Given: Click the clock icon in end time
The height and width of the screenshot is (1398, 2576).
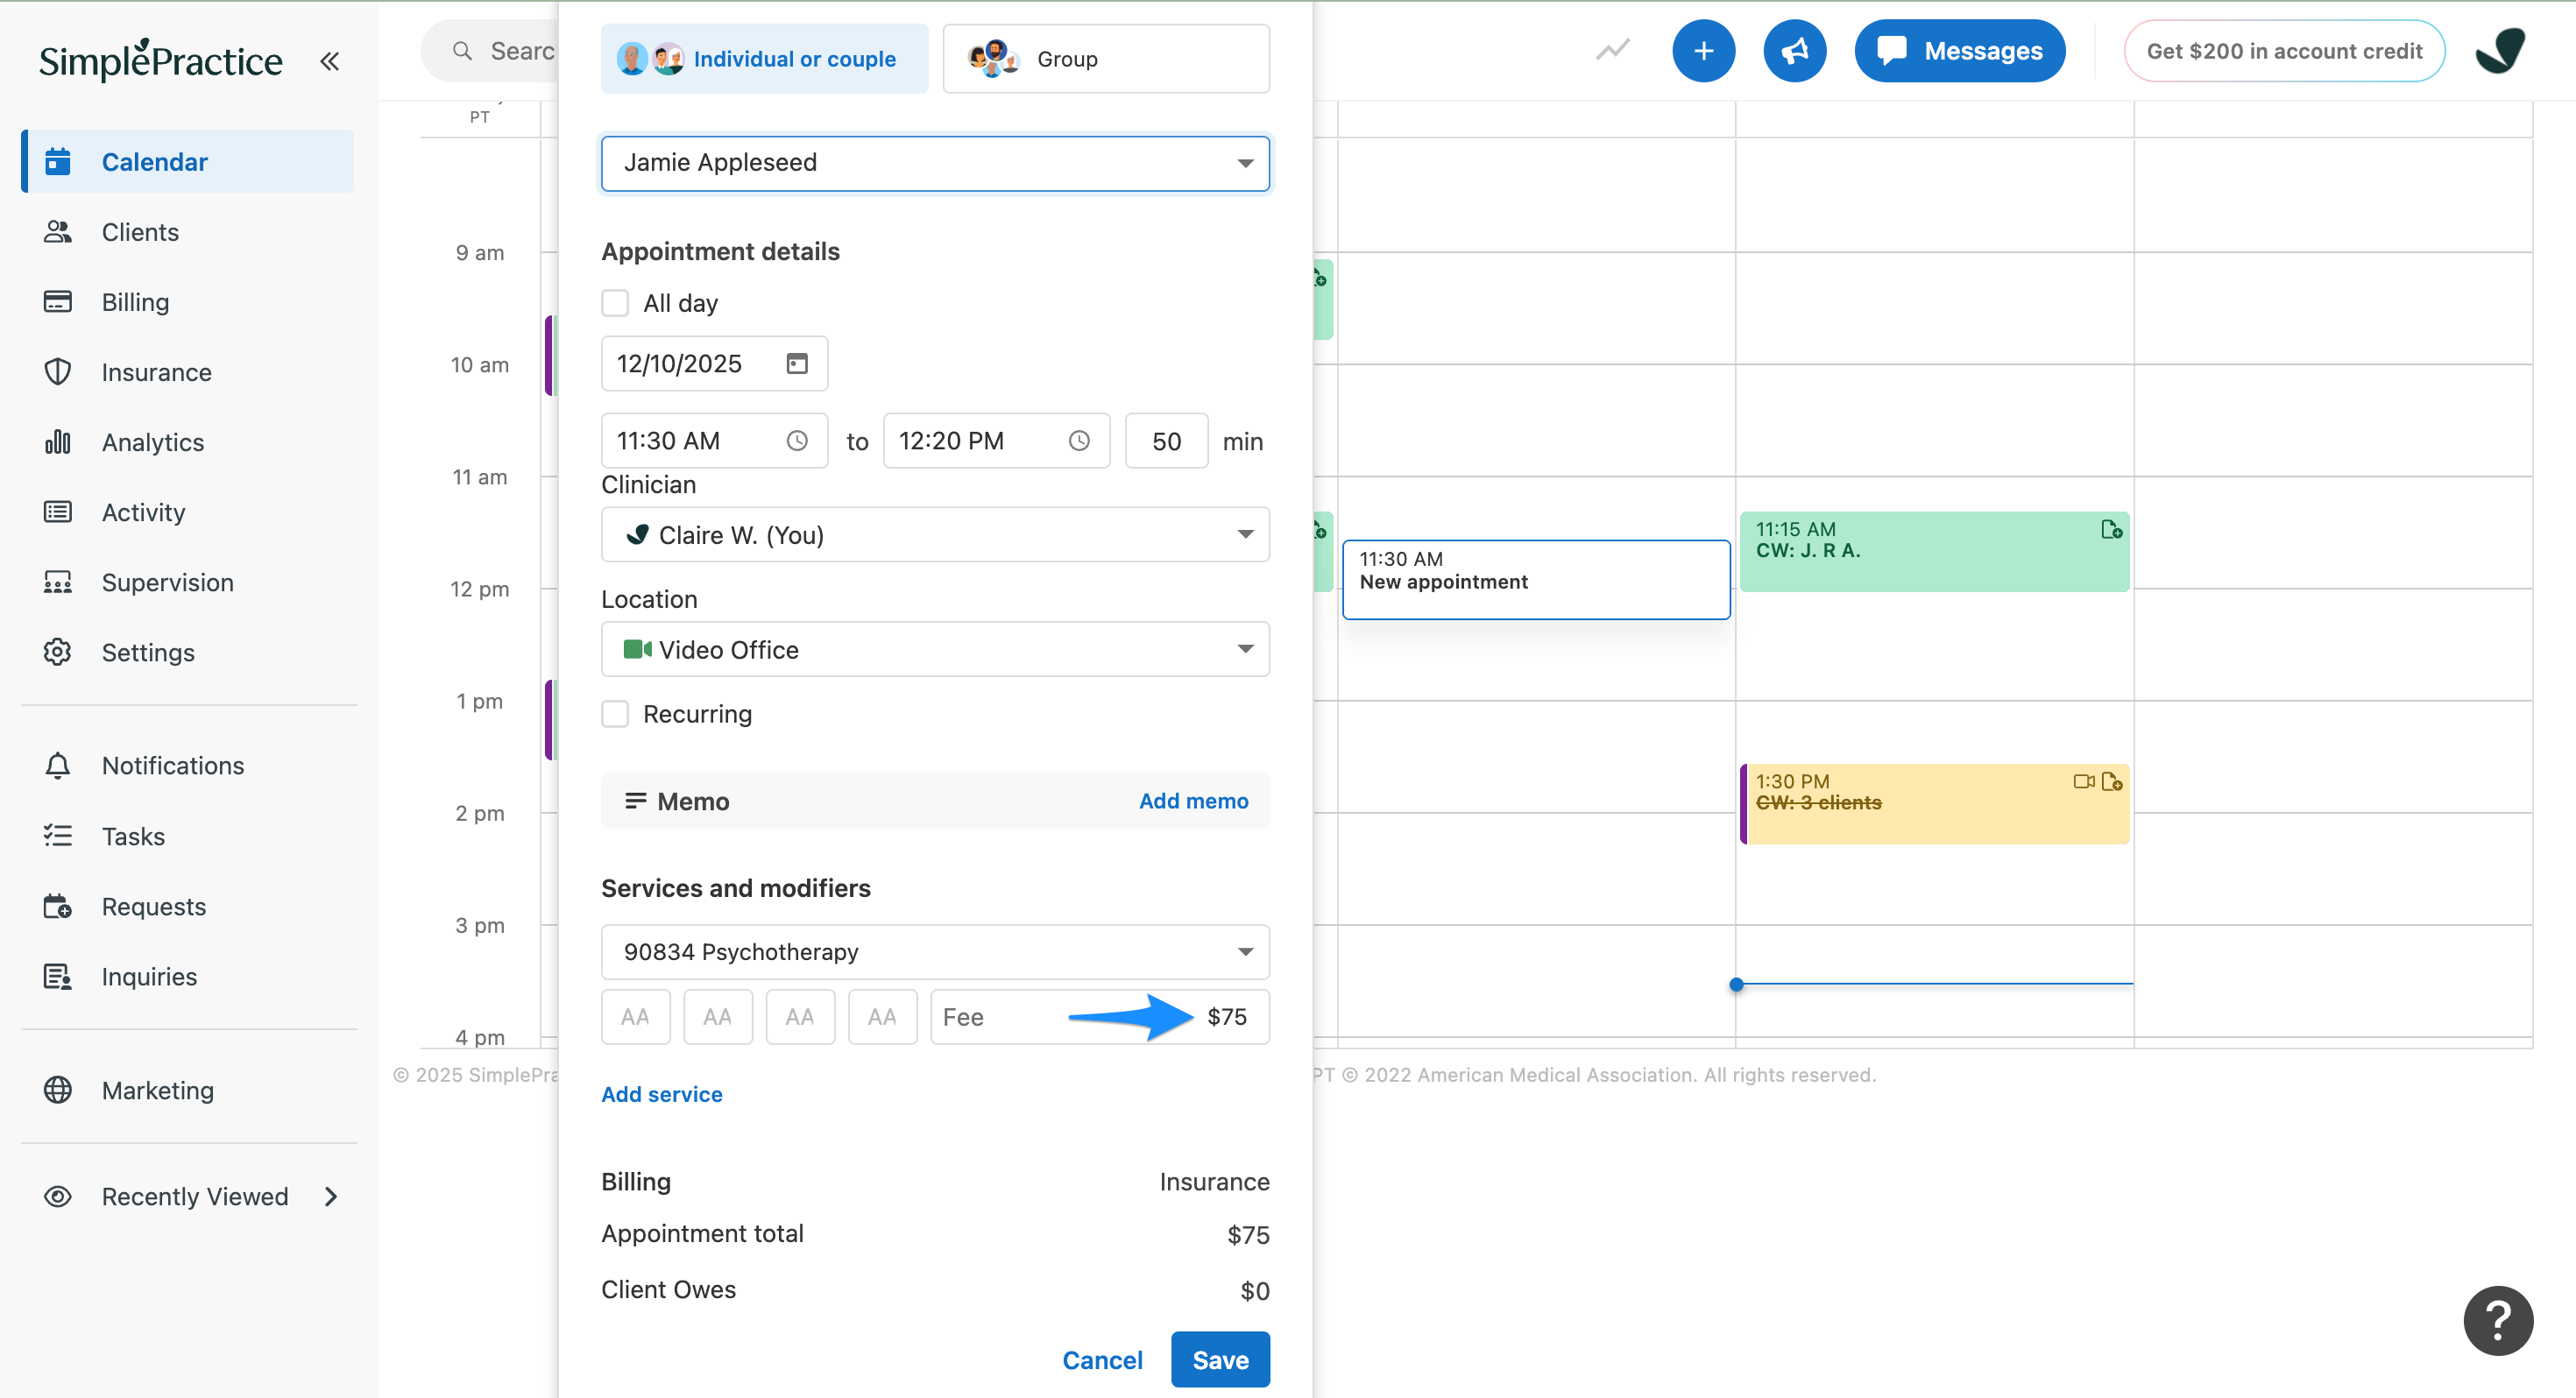Looking at the screenshot, I should click(x=1078, y=441).
